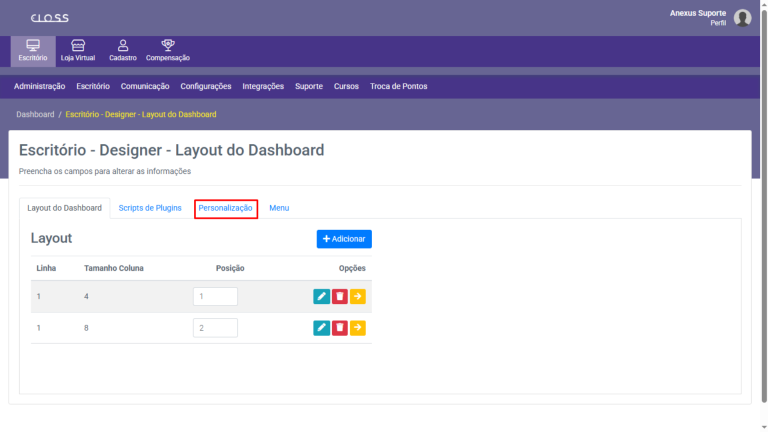Click the position field containing 1

[x=215, y=296]
